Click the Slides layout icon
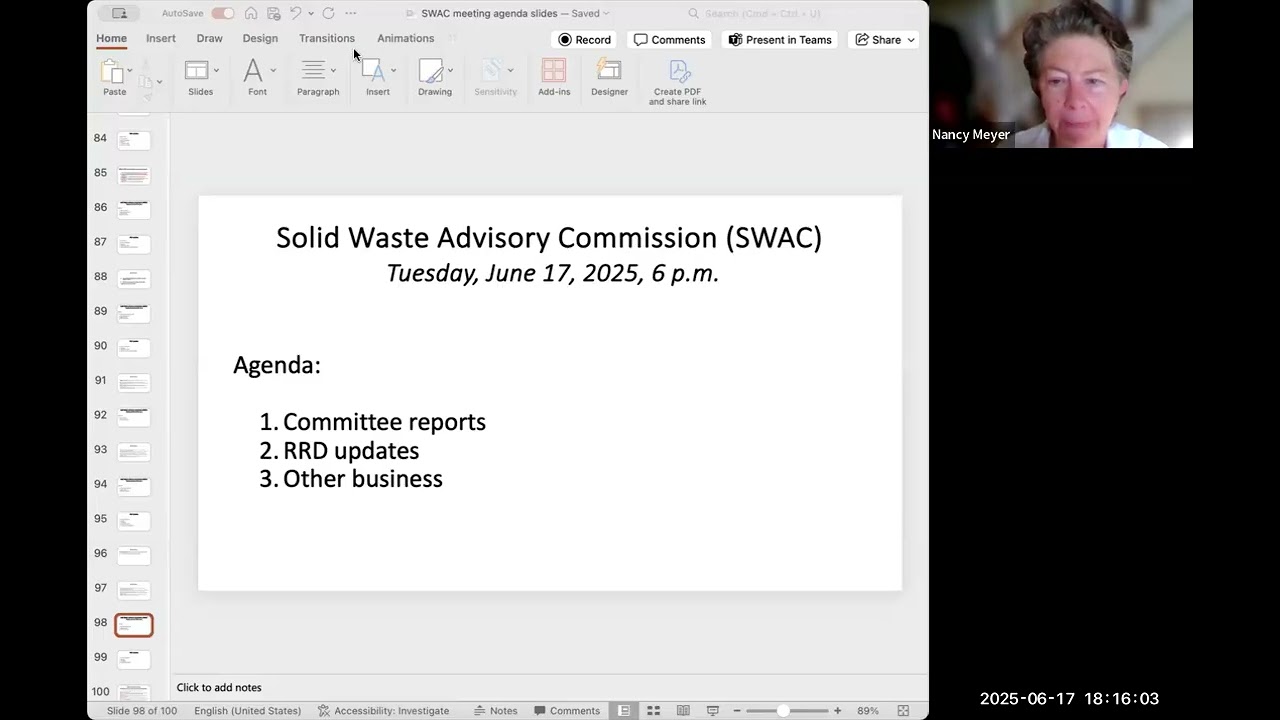The width and height of the screenshot is (1280, 720). coord(196,70)
